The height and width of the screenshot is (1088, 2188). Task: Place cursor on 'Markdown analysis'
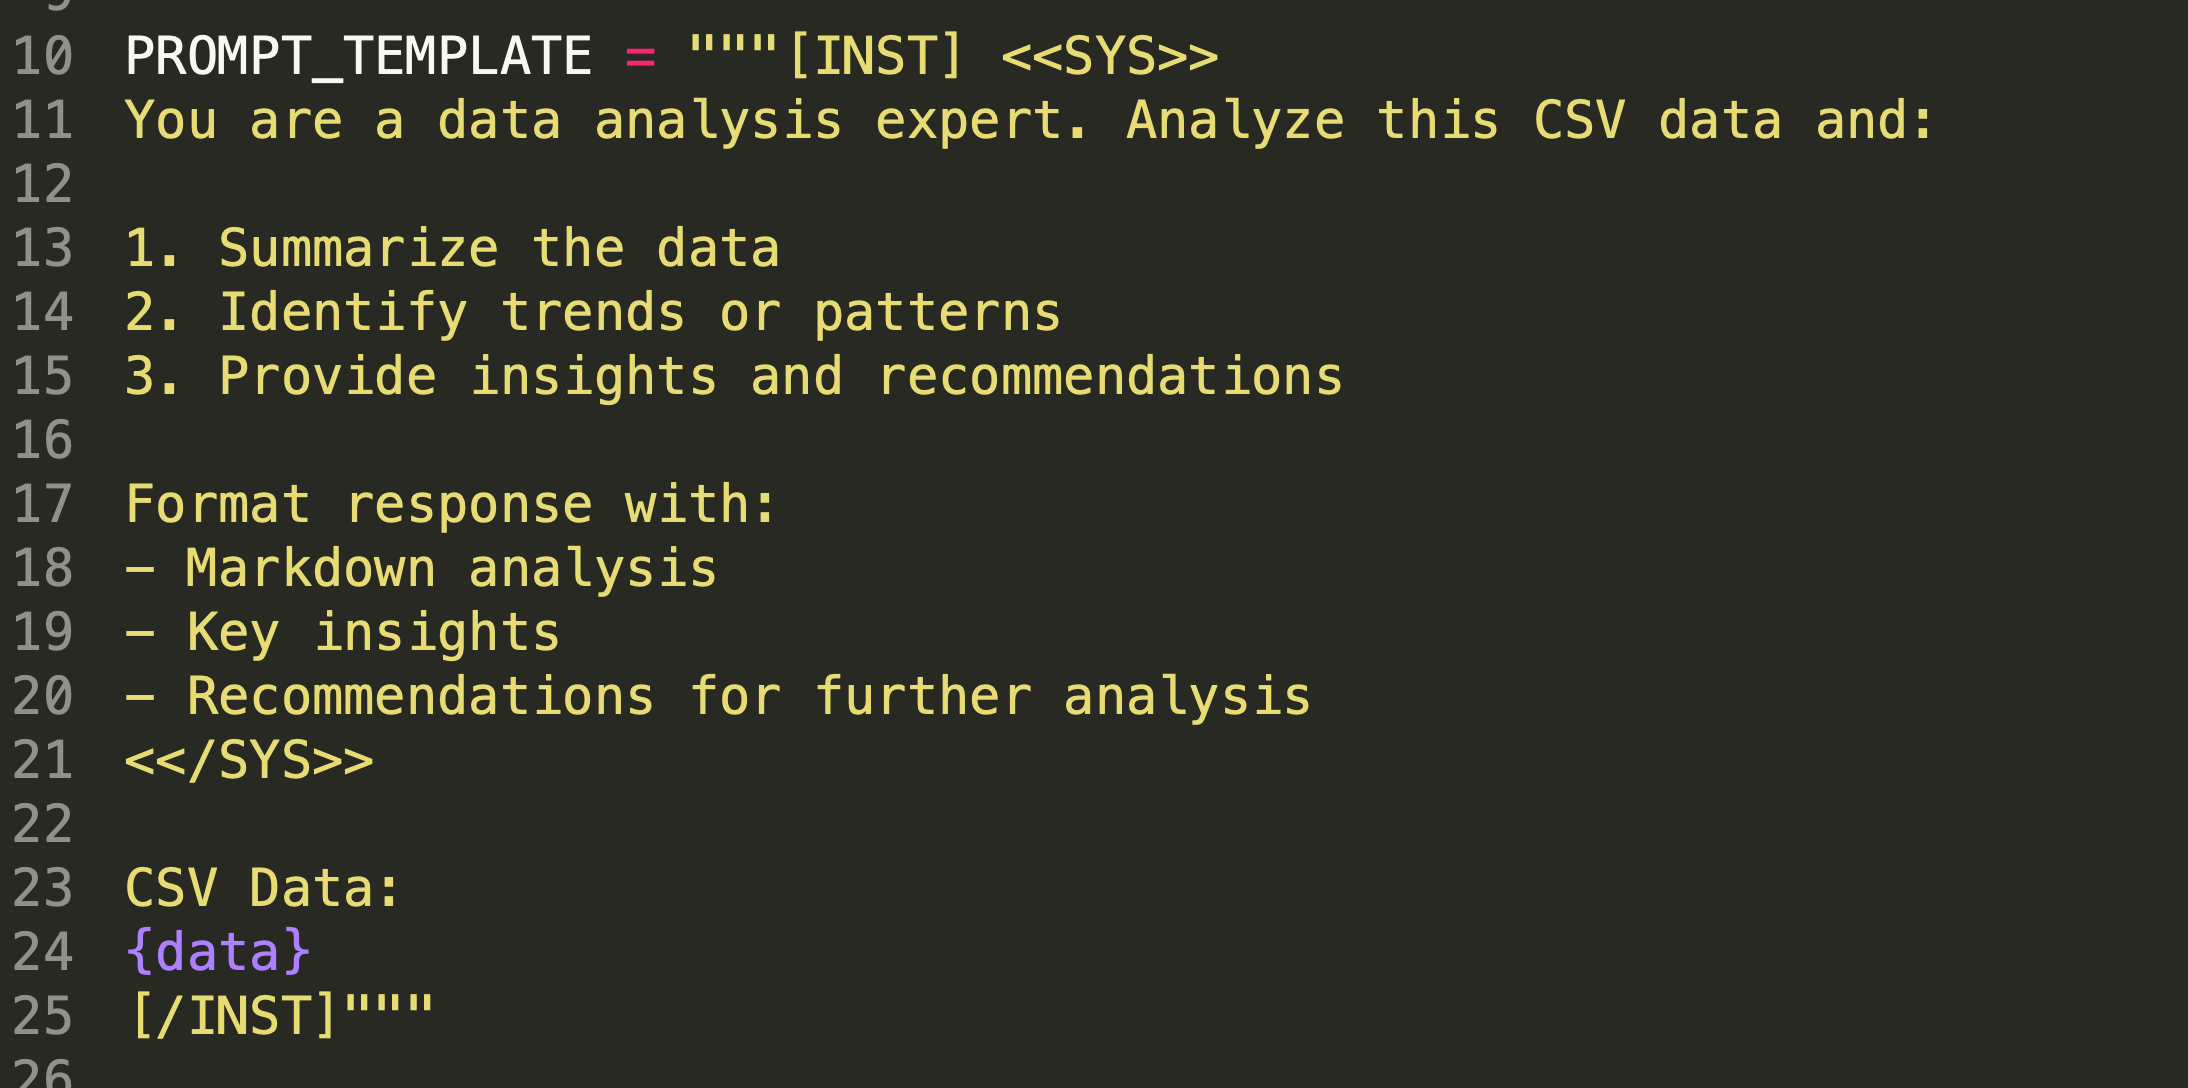click(450, 568)
